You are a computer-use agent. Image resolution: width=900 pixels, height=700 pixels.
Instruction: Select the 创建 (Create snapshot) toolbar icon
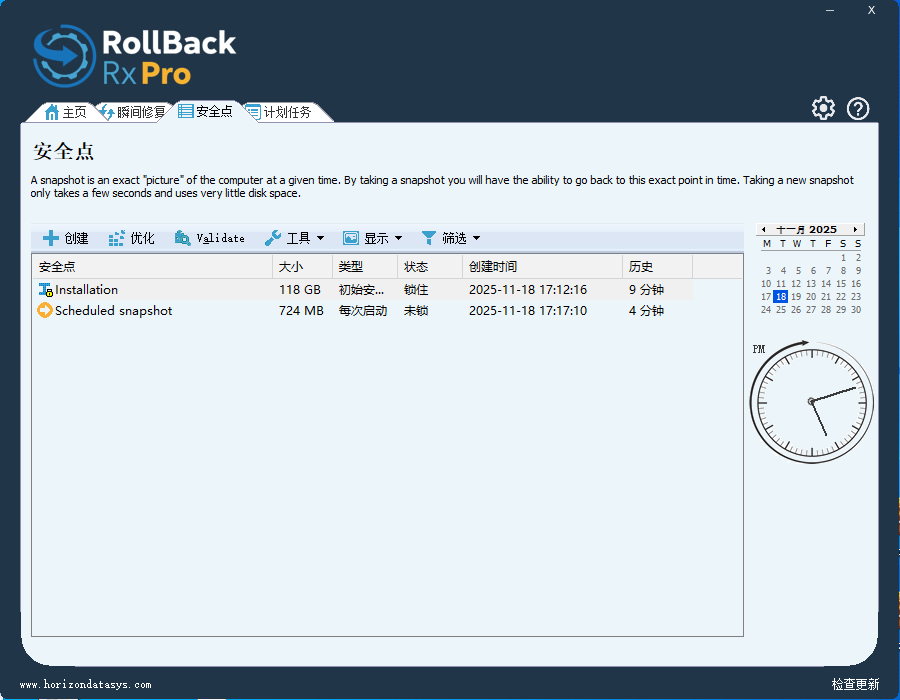click(x=64, y=237)
